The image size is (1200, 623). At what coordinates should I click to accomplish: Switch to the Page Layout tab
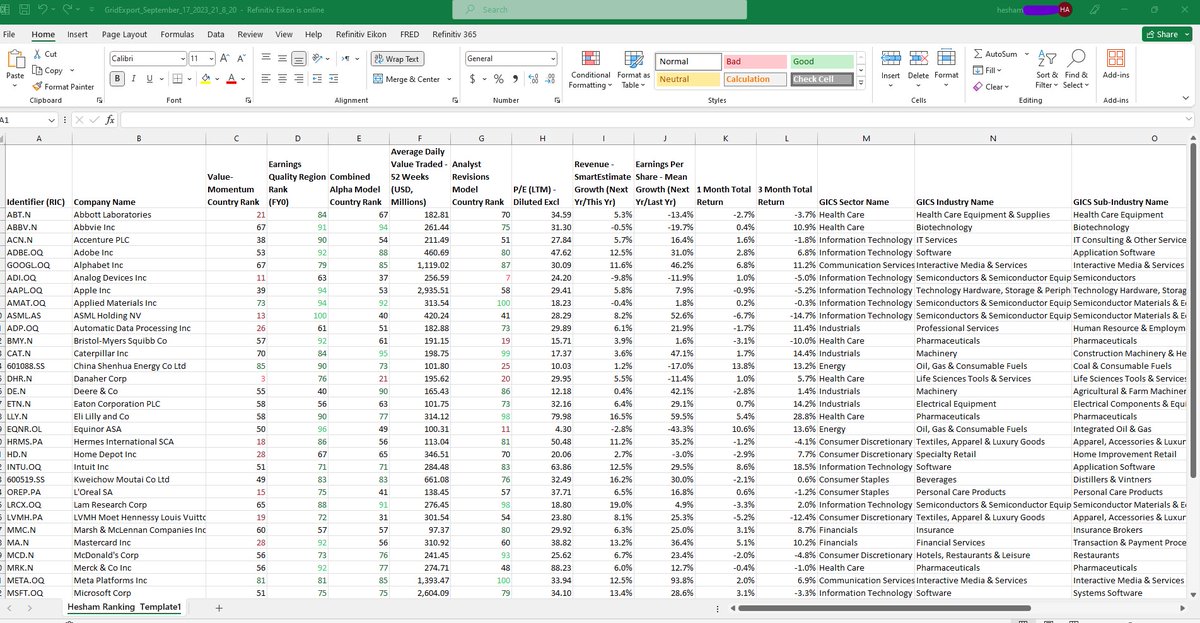(125, 34)
